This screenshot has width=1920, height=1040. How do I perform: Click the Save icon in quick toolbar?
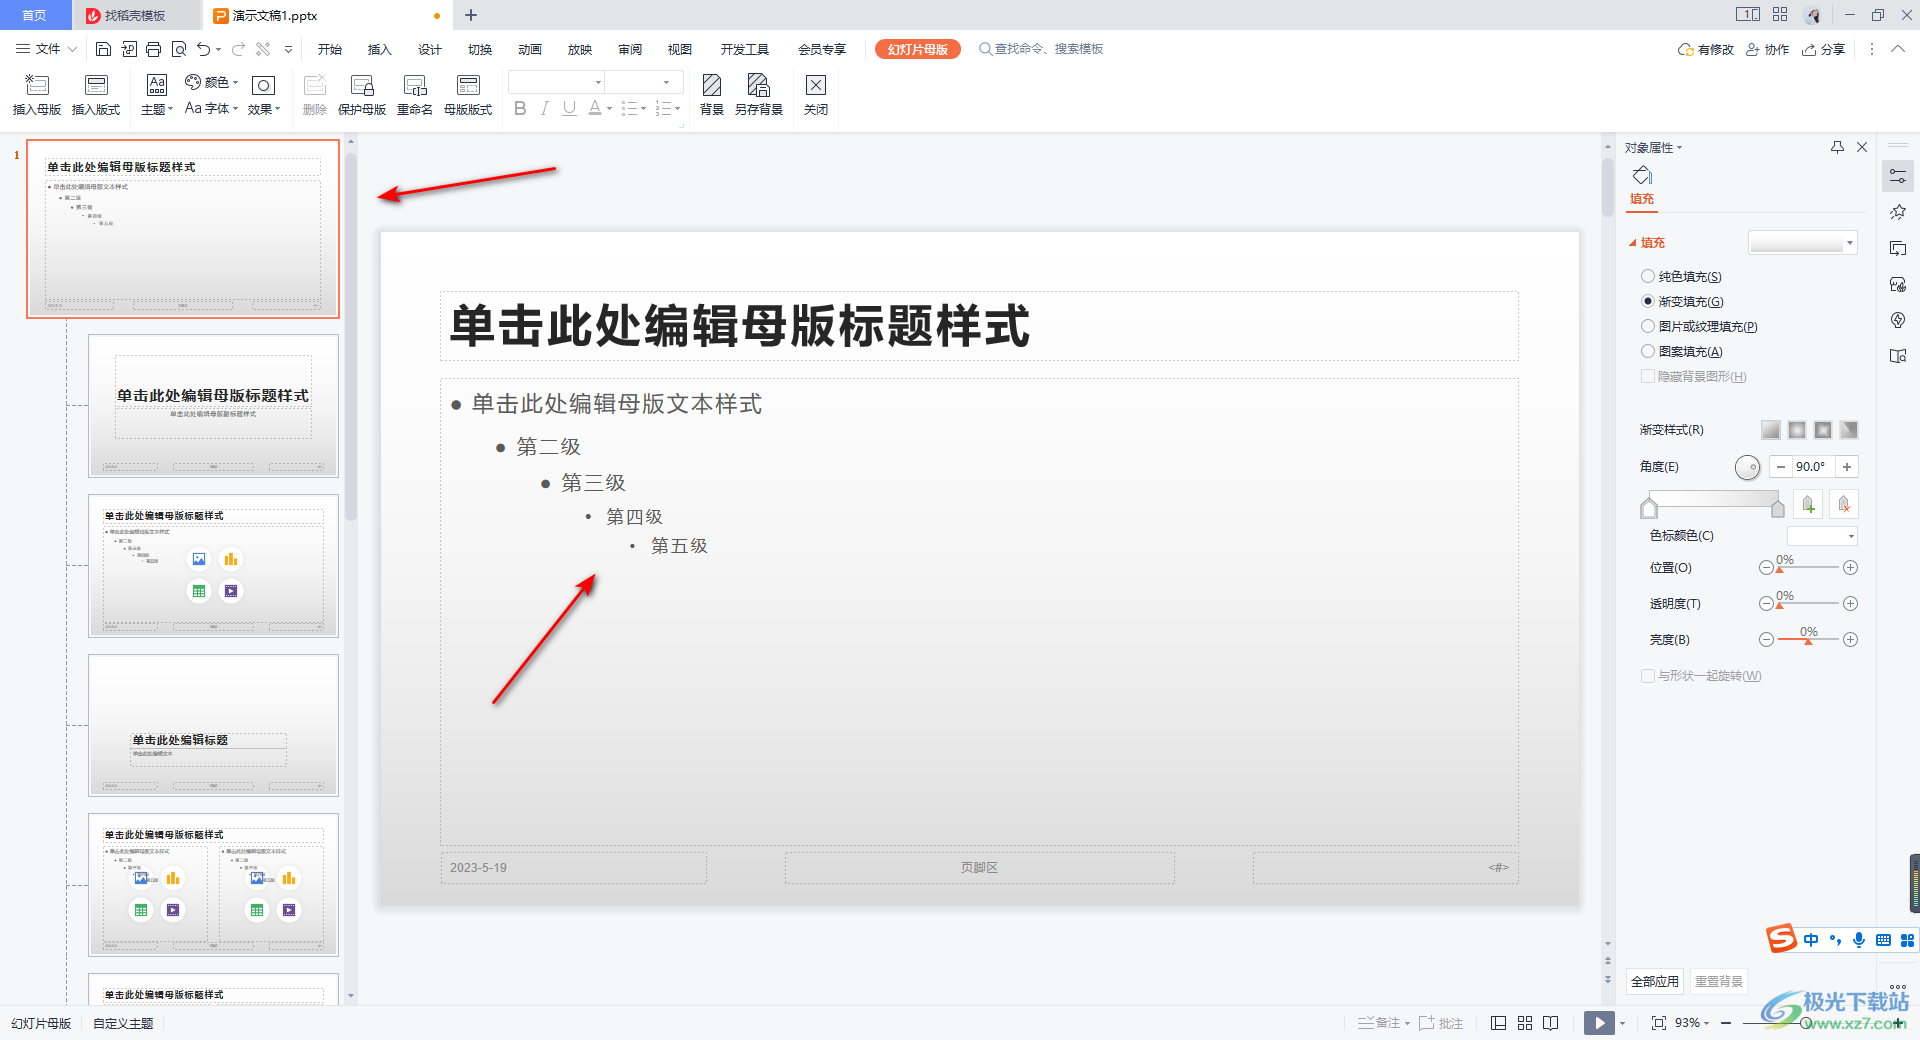[x=103, y=49]
